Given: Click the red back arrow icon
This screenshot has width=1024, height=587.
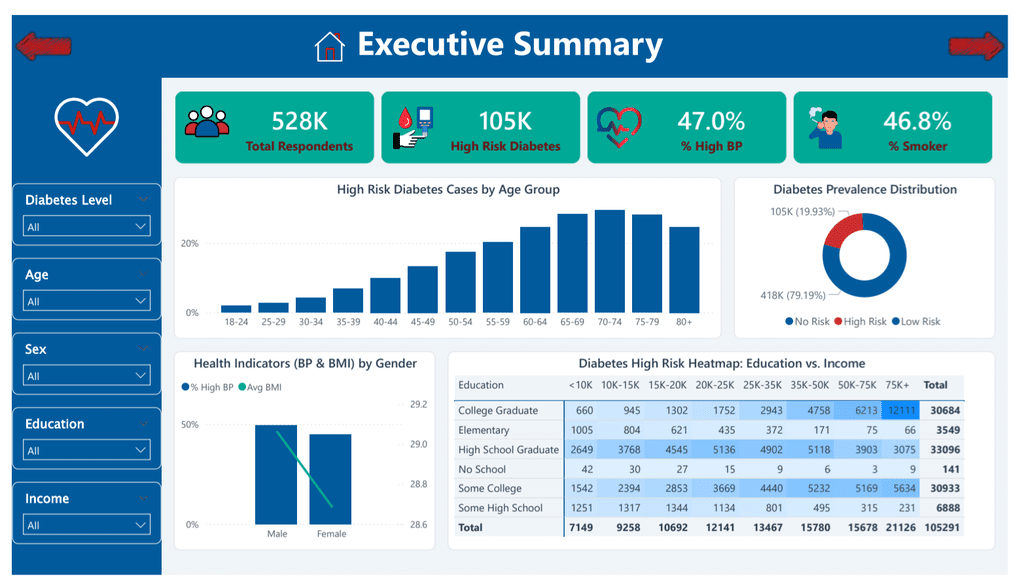Looking at the screenshot, I should click(43, 46).
